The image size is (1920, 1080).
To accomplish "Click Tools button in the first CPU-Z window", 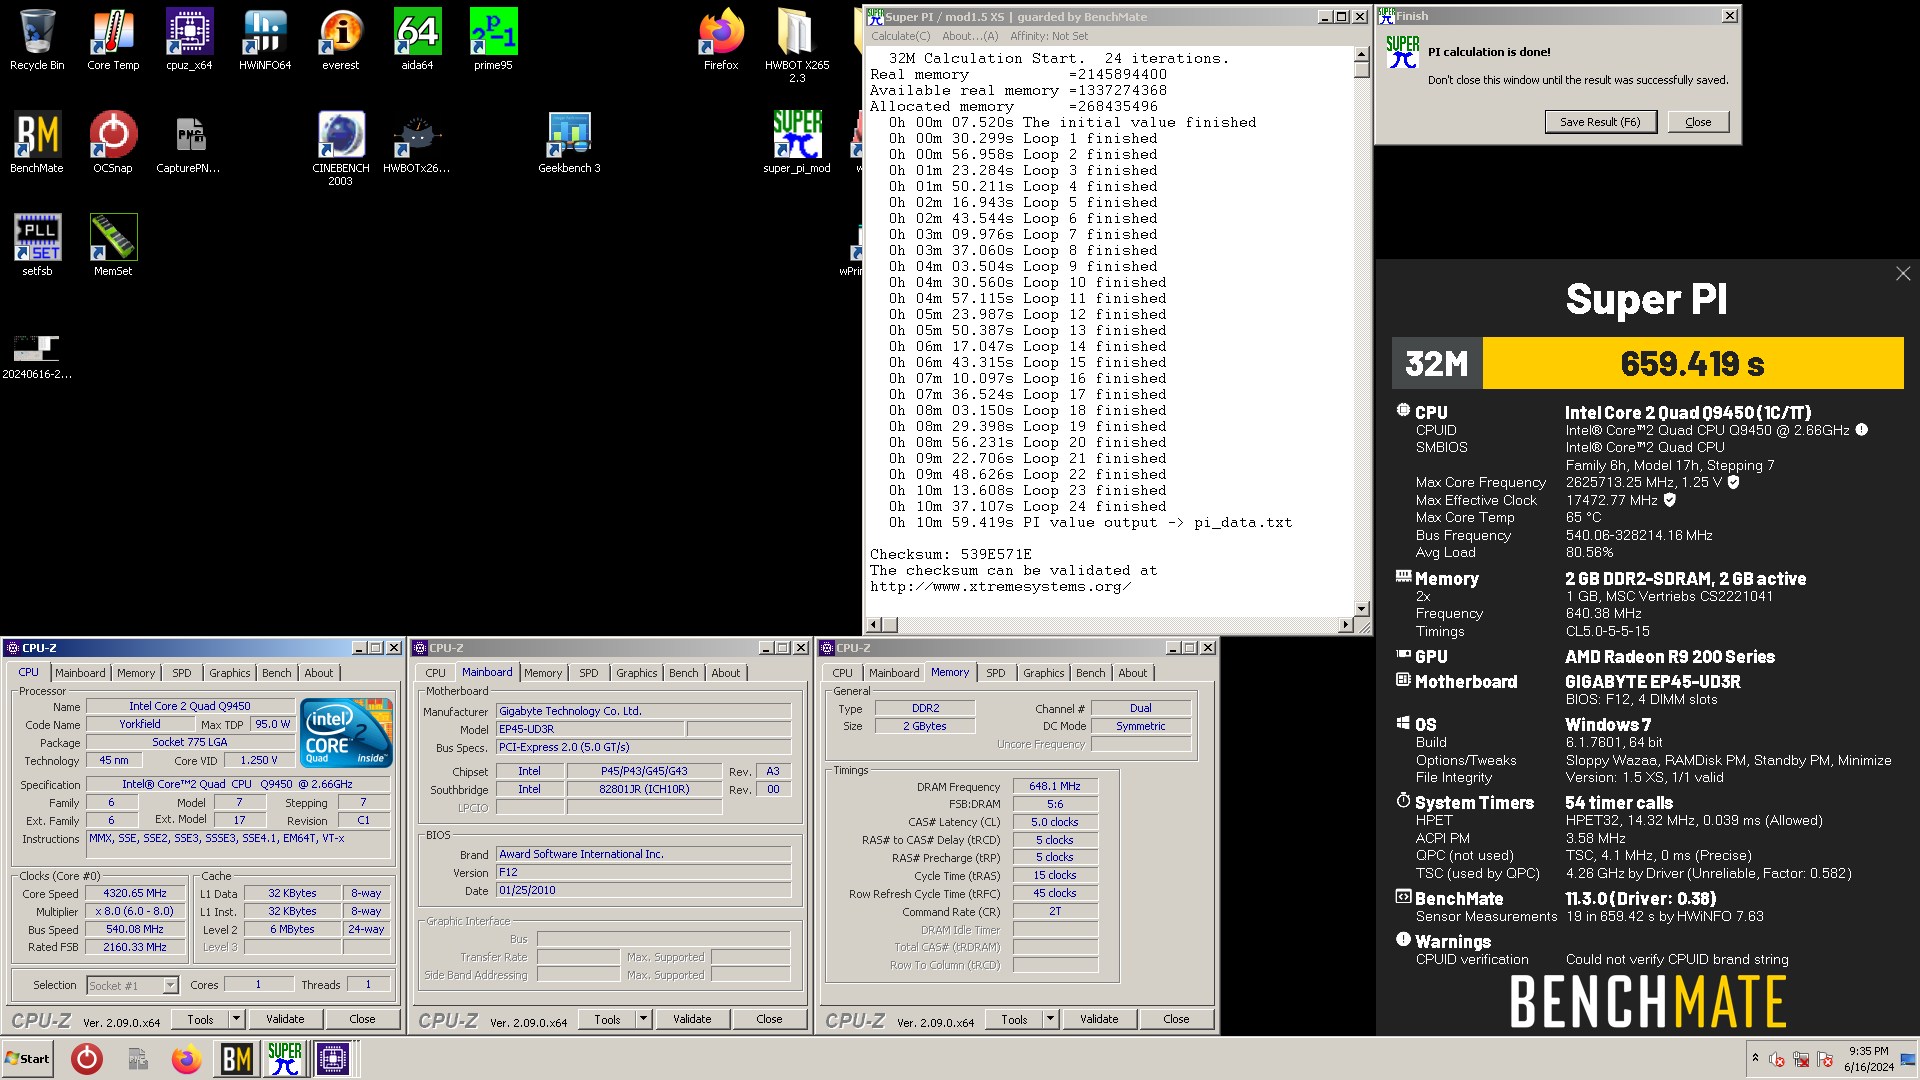I will (200, 1019).
